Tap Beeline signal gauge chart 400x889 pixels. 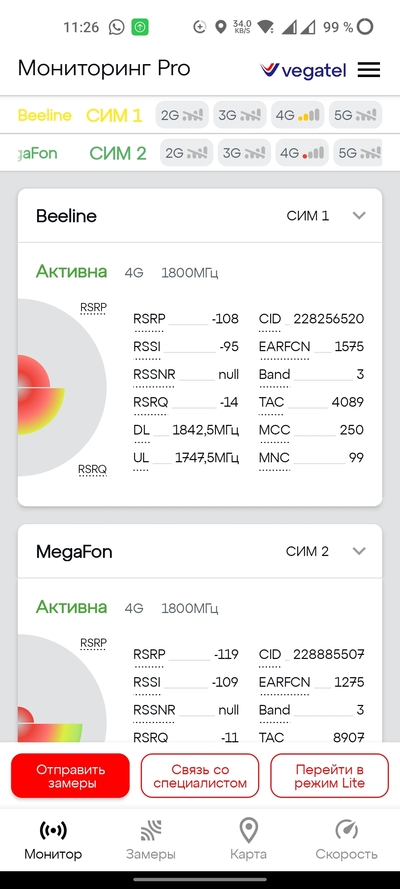pos(62,388)
